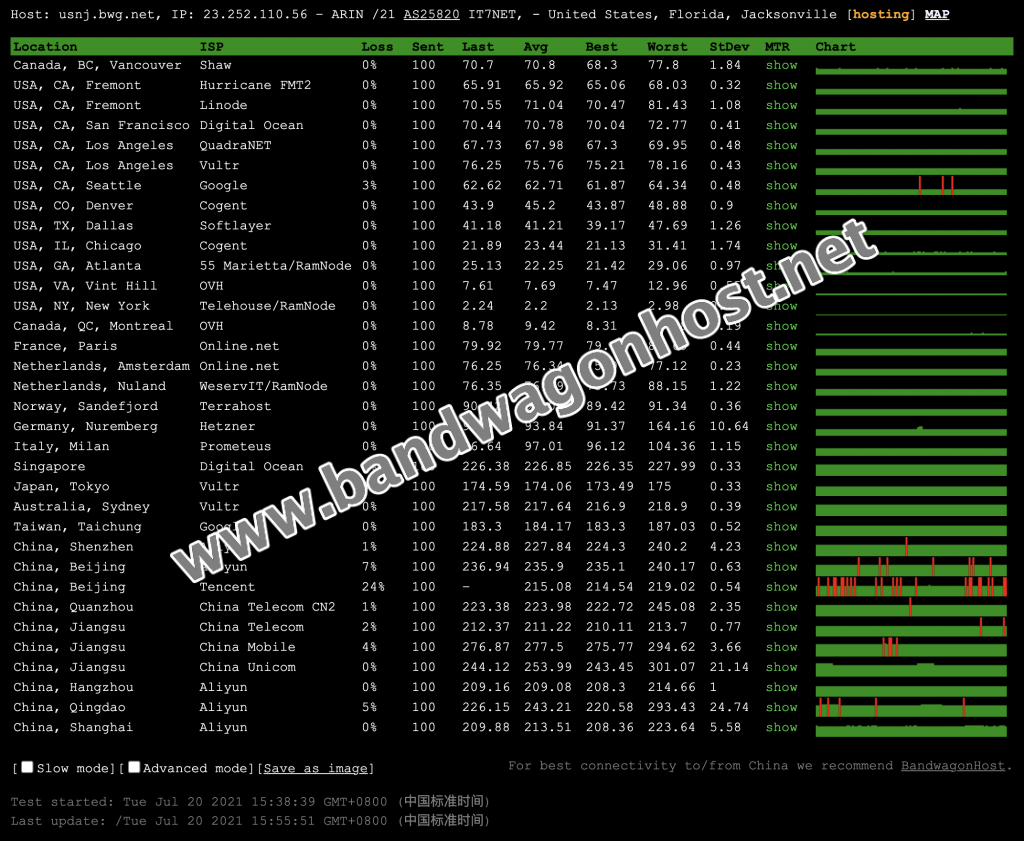The height and width of the screenshot is (841, 1024).
Task: Click the "24%" loss value for Tencent
Action: (x=374, y=588)
